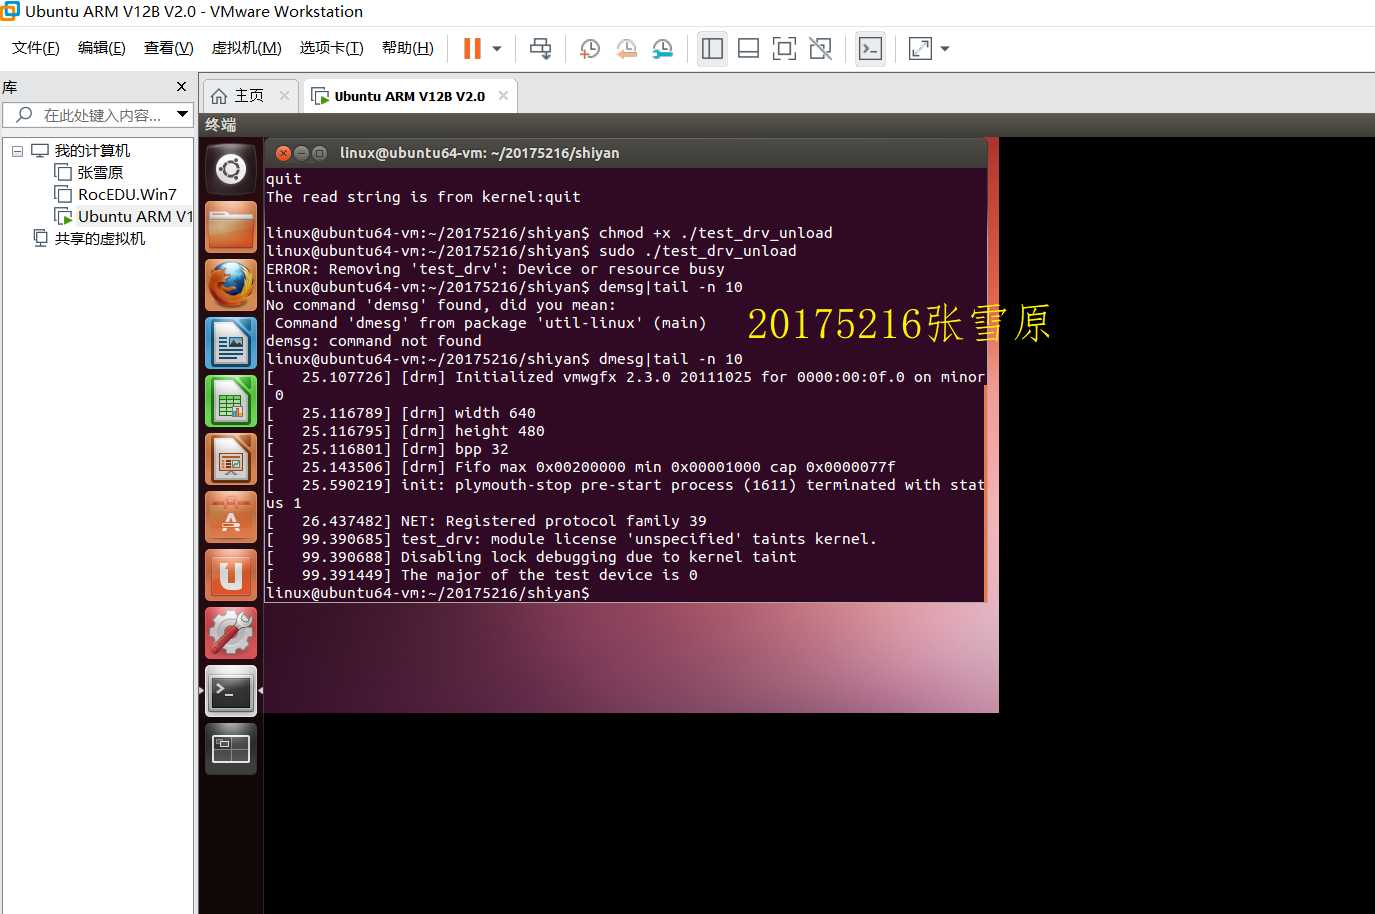Revert VM to previous snapshot
1375x914 pixels.
[626, 48]
